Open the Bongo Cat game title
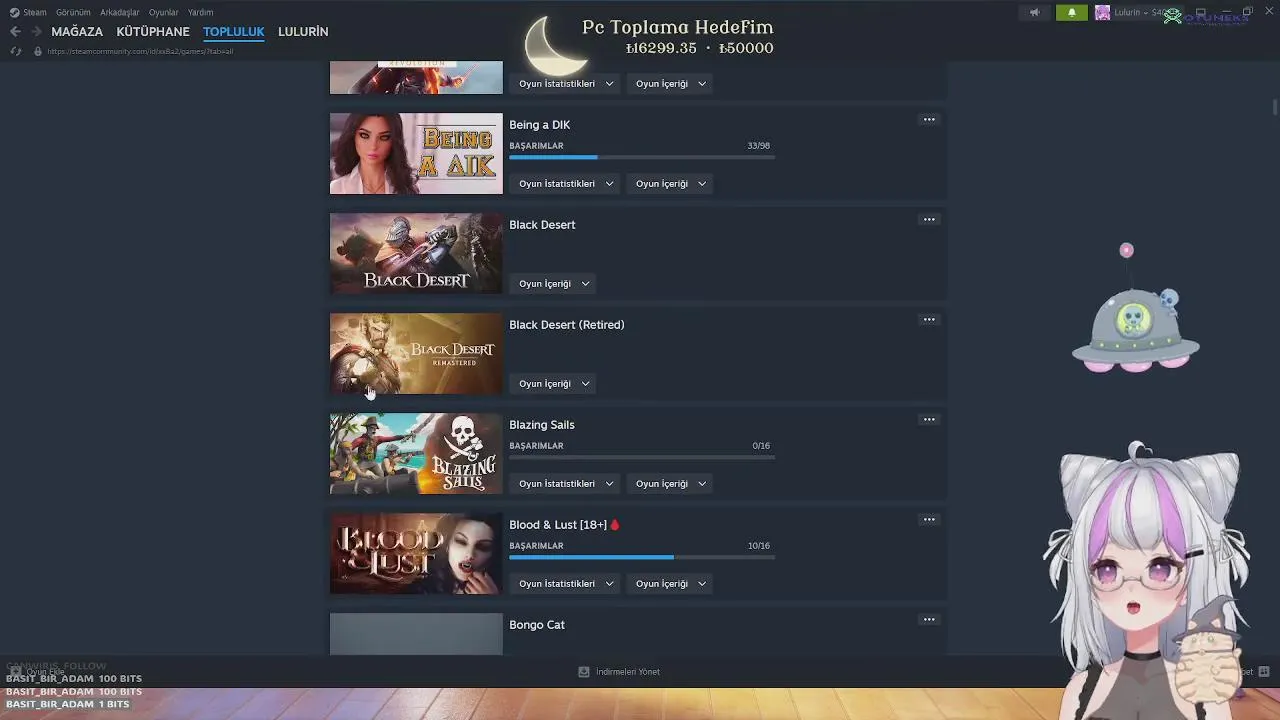 click(x=537, y=625)
